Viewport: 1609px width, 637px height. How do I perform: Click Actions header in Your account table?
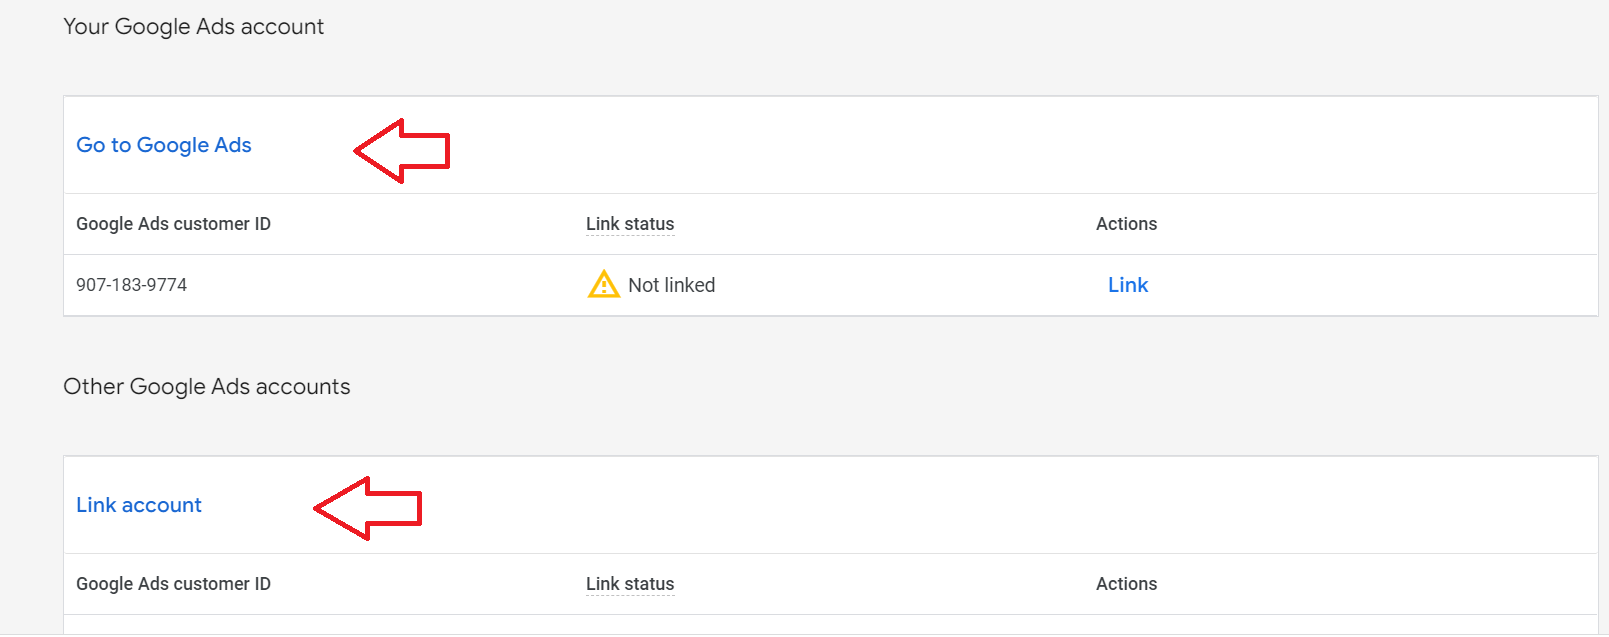click(1127, 224)
